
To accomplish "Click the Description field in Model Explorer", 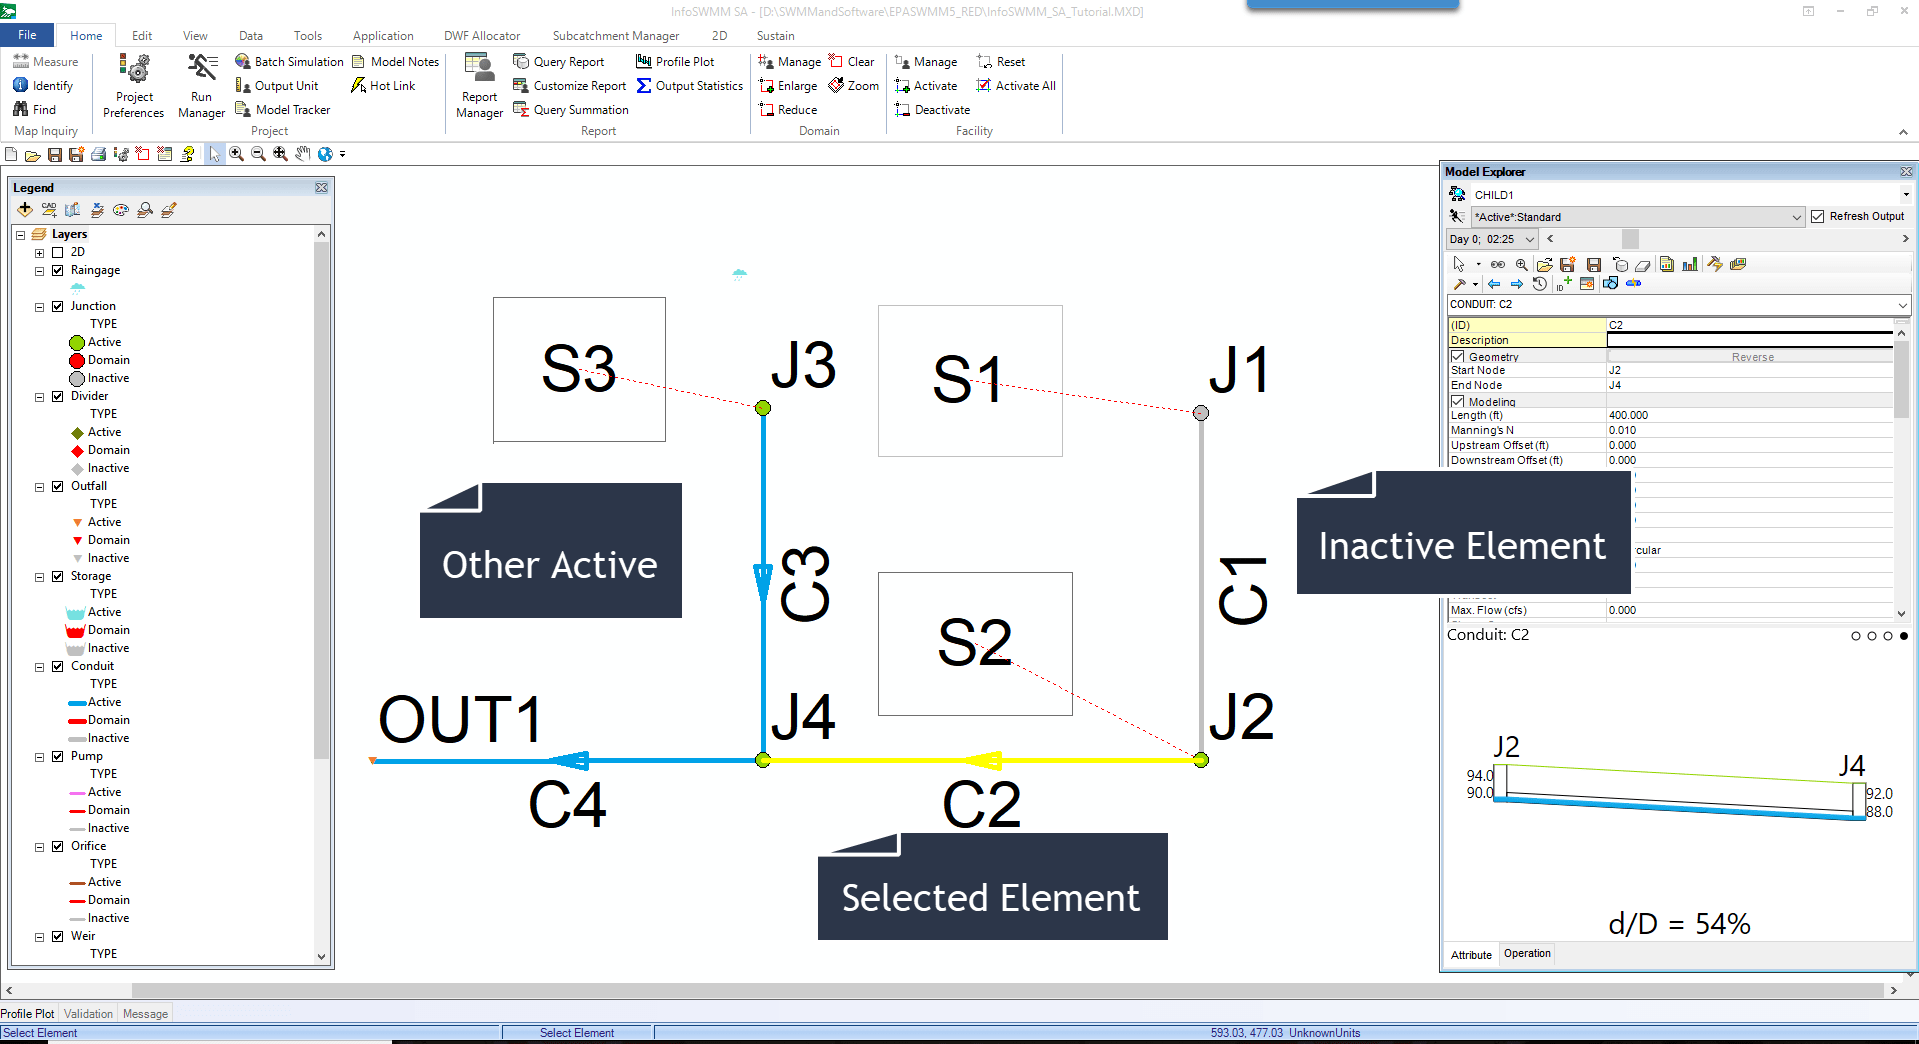I will [1750, 340].
